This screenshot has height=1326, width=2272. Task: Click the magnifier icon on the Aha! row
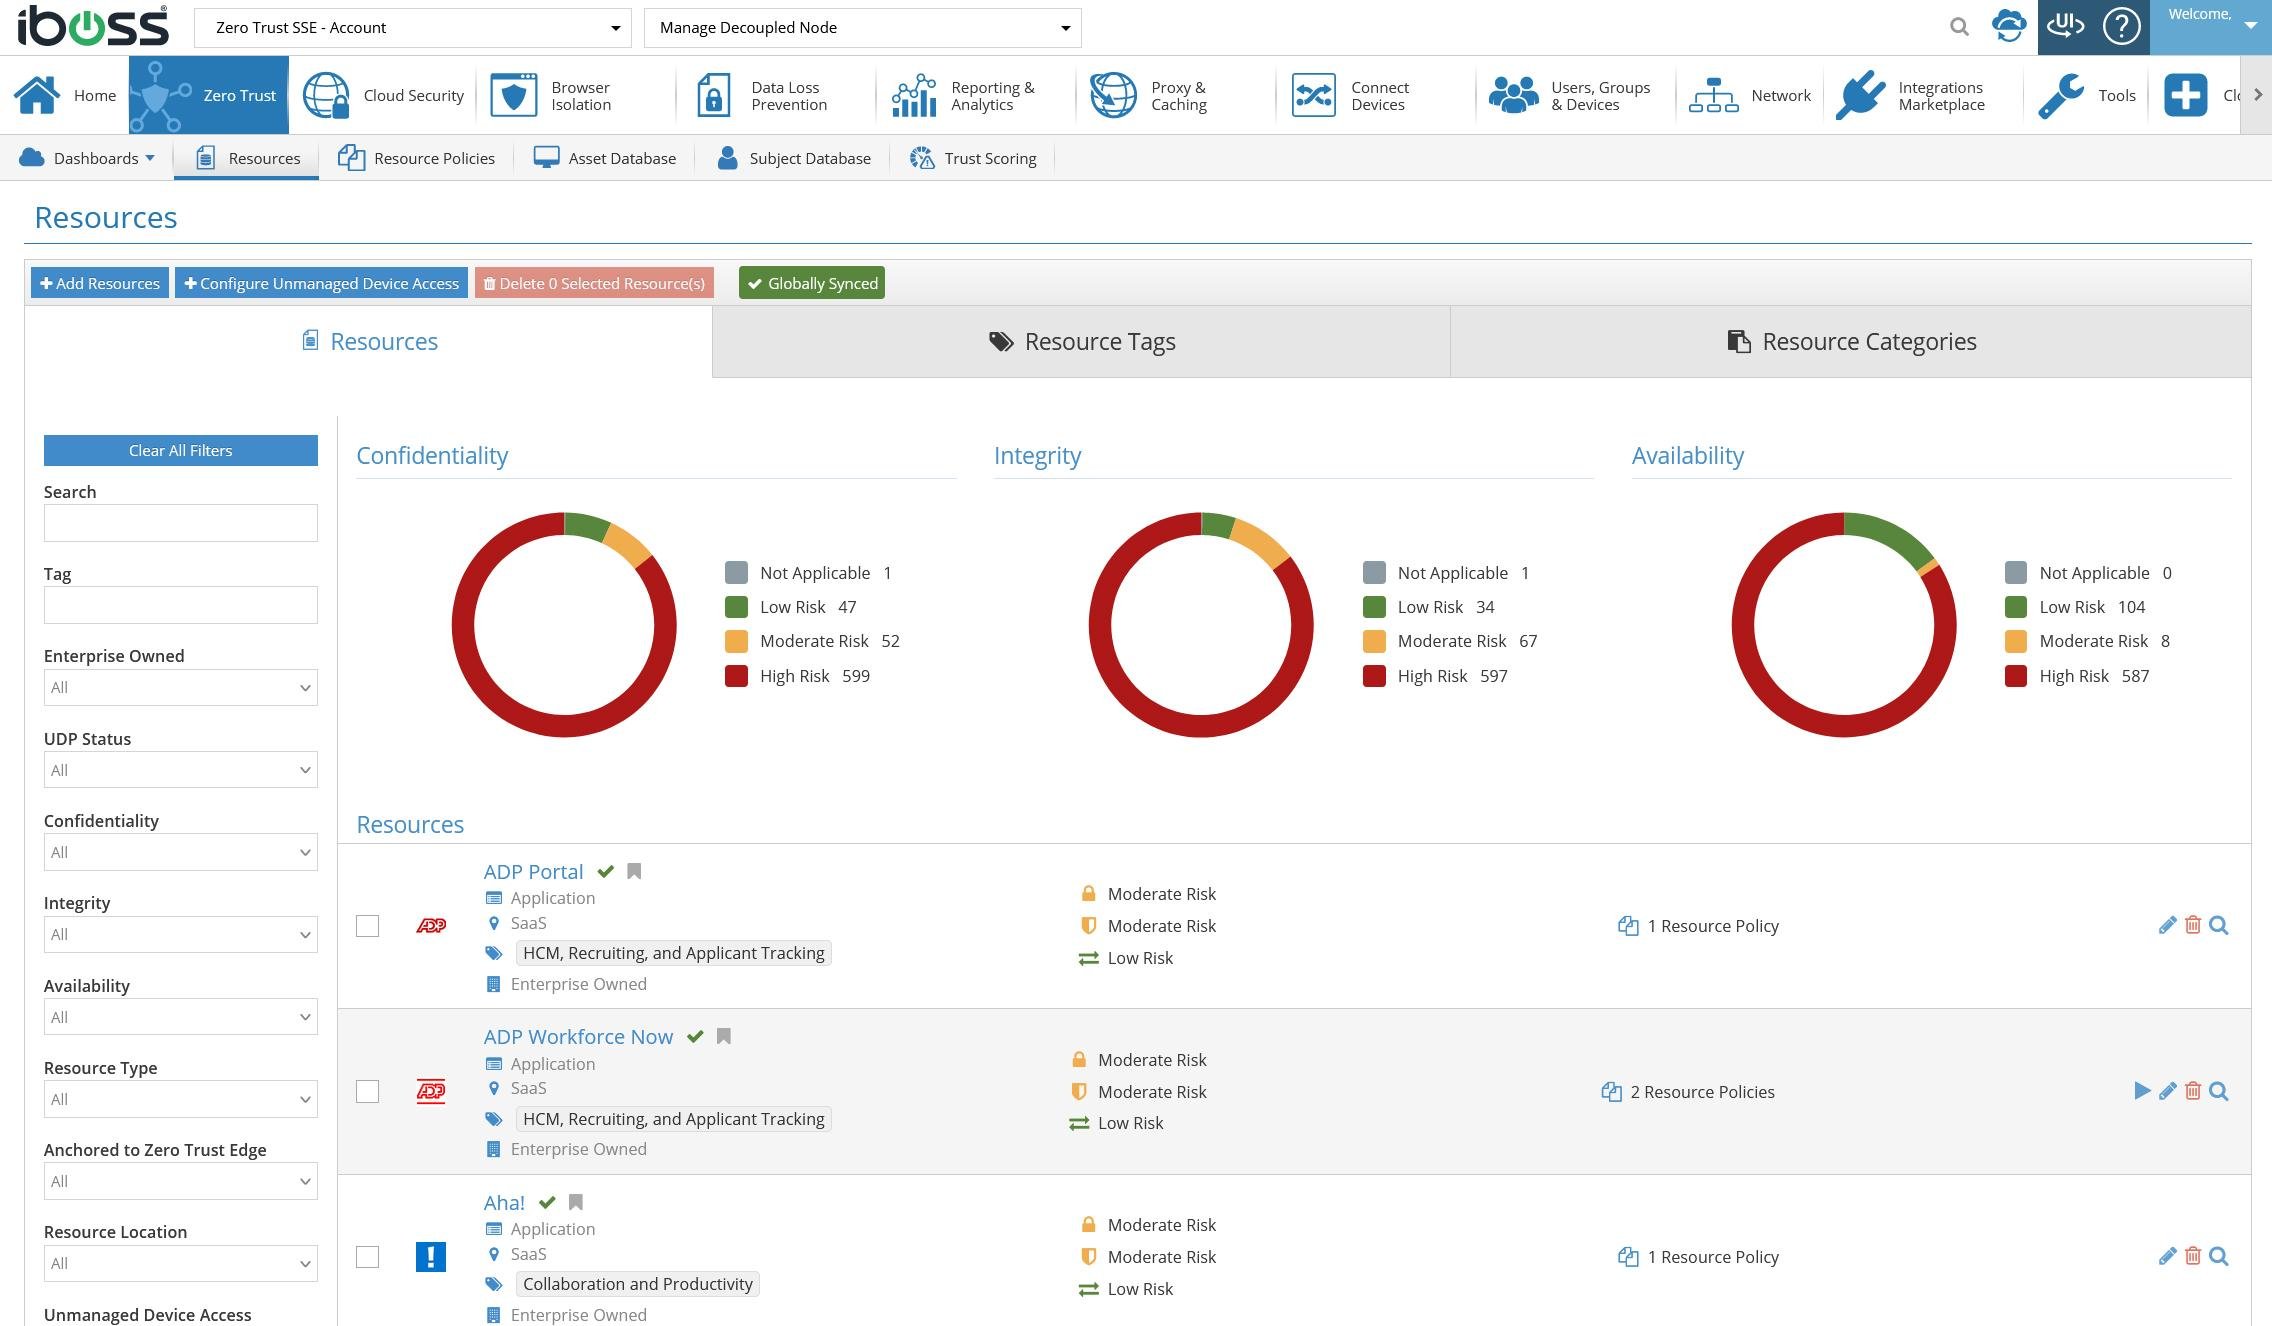[2218, 1257]
